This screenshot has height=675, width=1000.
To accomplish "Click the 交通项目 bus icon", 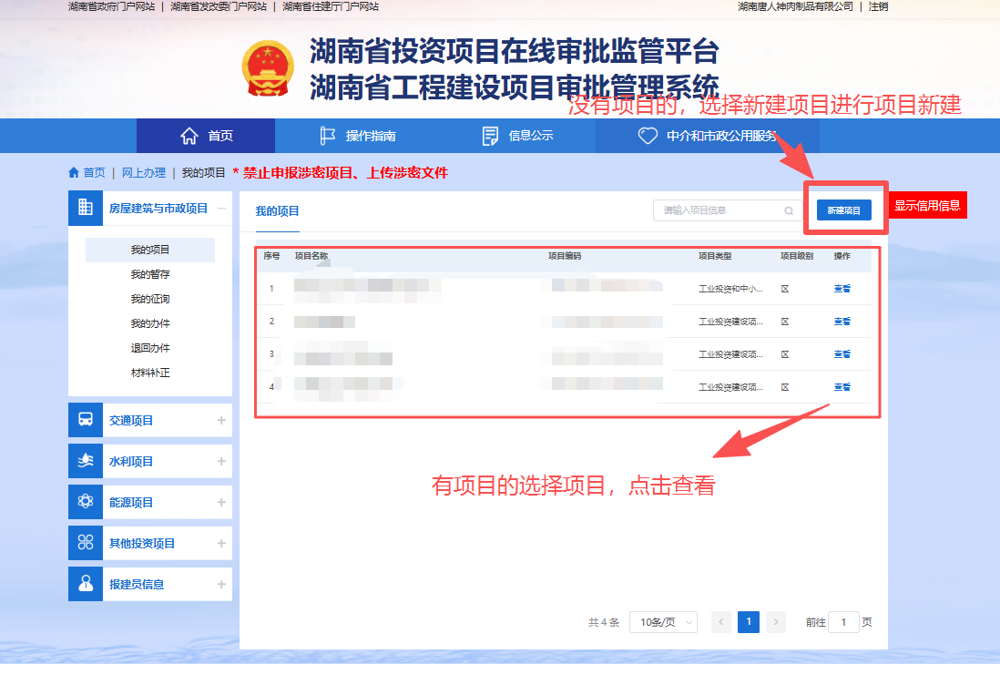I will click(x=85, y=420).
